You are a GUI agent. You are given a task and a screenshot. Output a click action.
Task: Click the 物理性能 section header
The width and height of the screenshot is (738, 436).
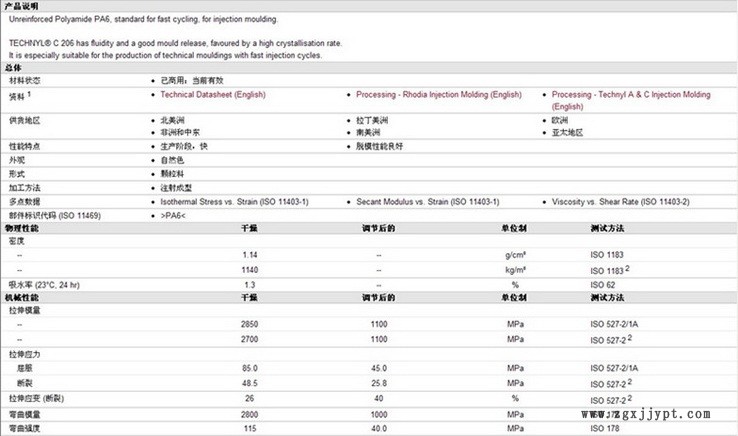click(x=22, y=228)
